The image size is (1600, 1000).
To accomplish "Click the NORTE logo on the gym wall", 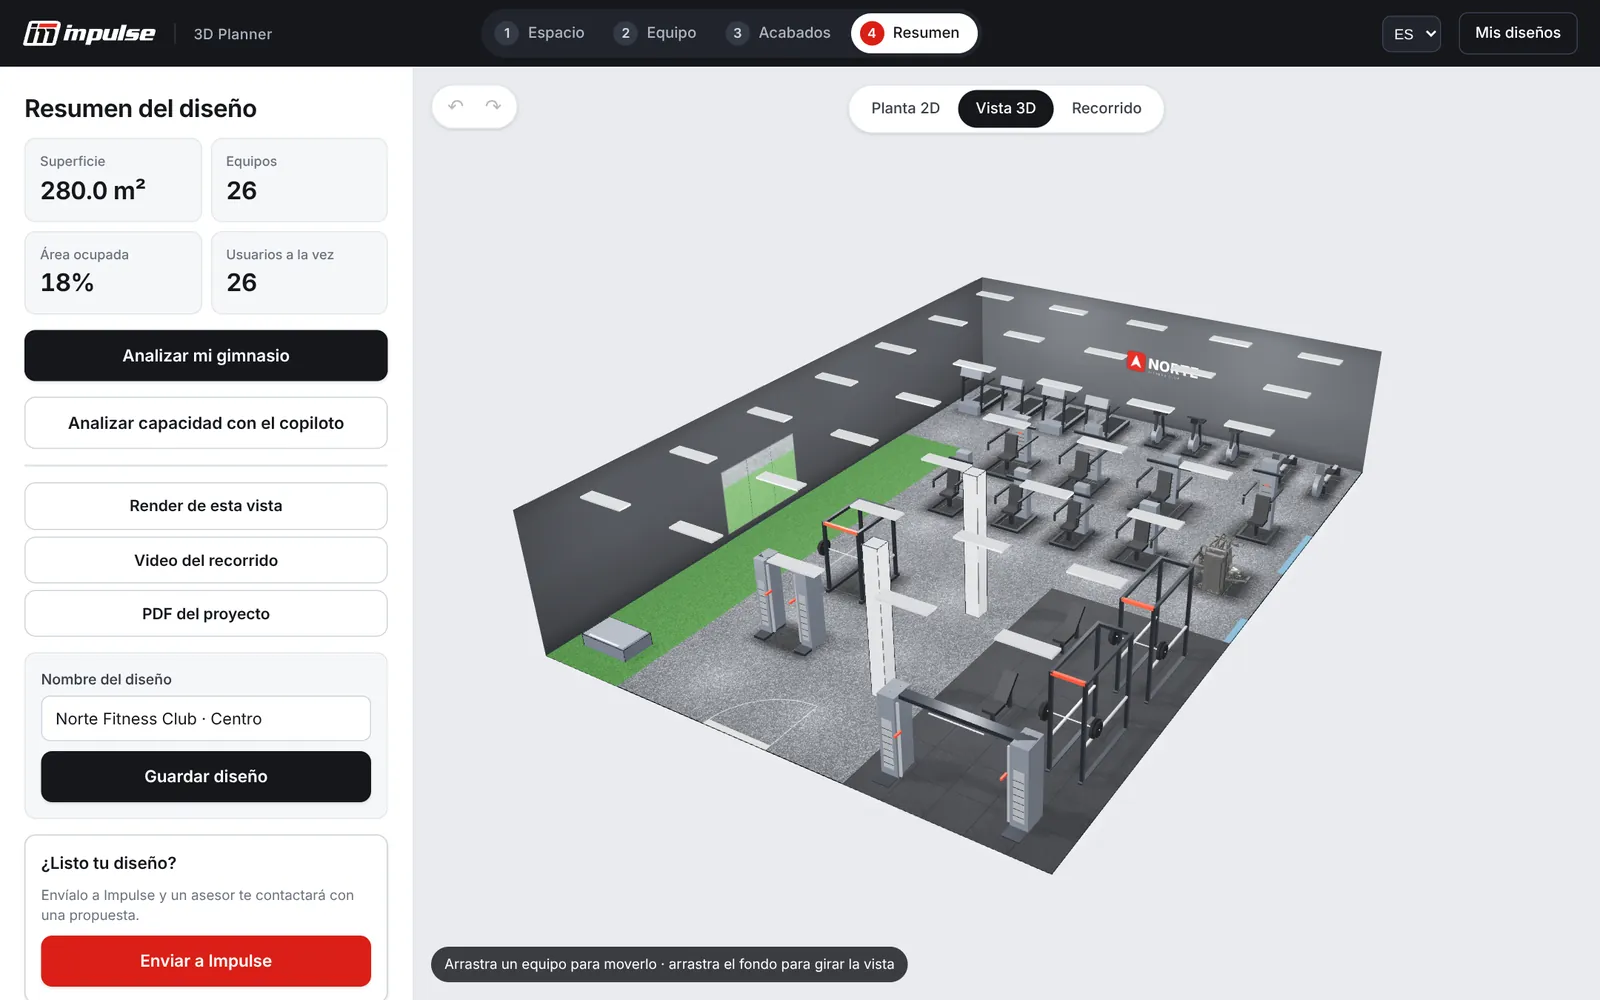I will (x=1163, y=365).
